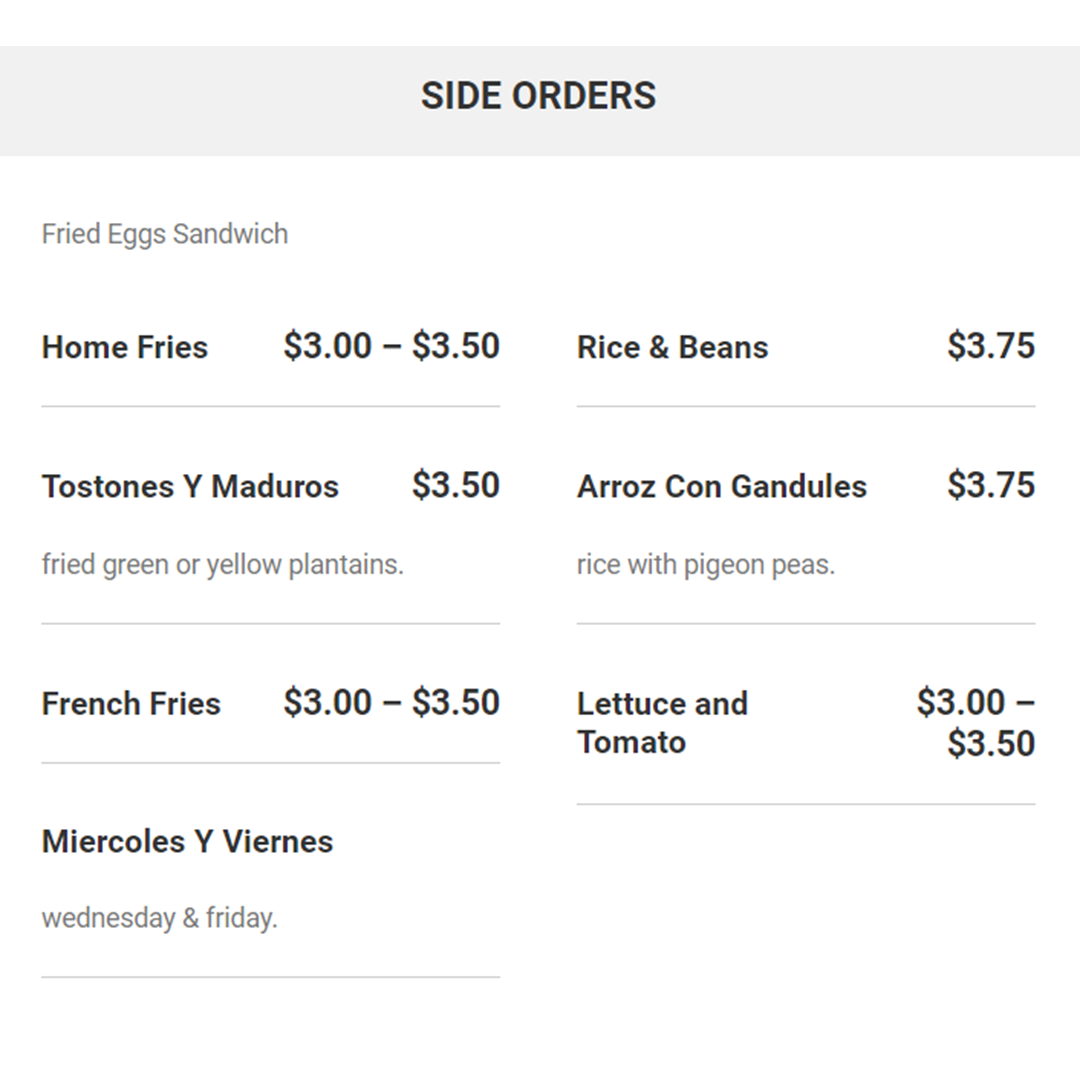Click the rice with pigeon peas description
The height and width of the screenshot is (1080, 1080).
pyautogui.click(x=706, y=565)
